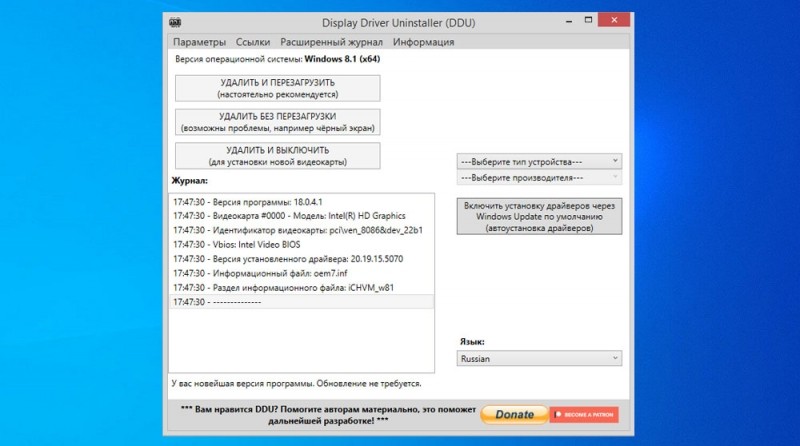Maximize the DDU window
The width and height of the screenshot is (800, 446).
pos(588,20)
